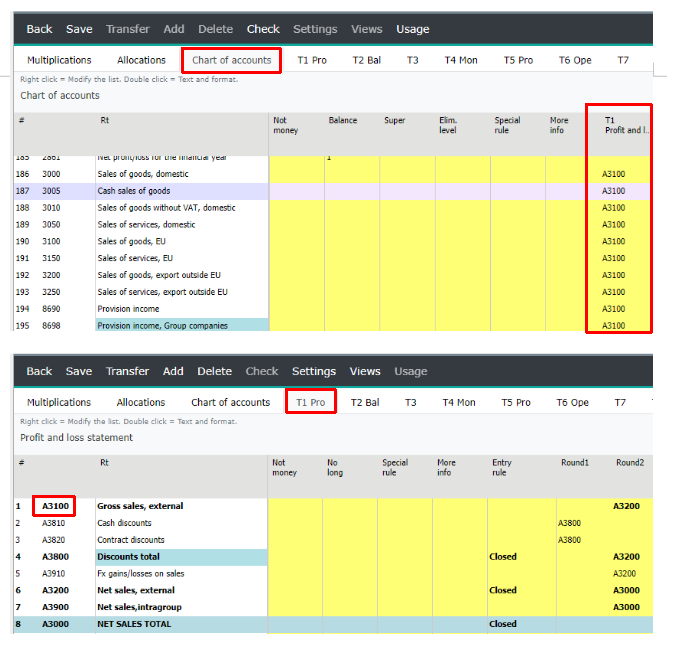This screenshot has height=649, width=678.
Task: Select row Cash sales of goods
Action: tap(332, 191)
